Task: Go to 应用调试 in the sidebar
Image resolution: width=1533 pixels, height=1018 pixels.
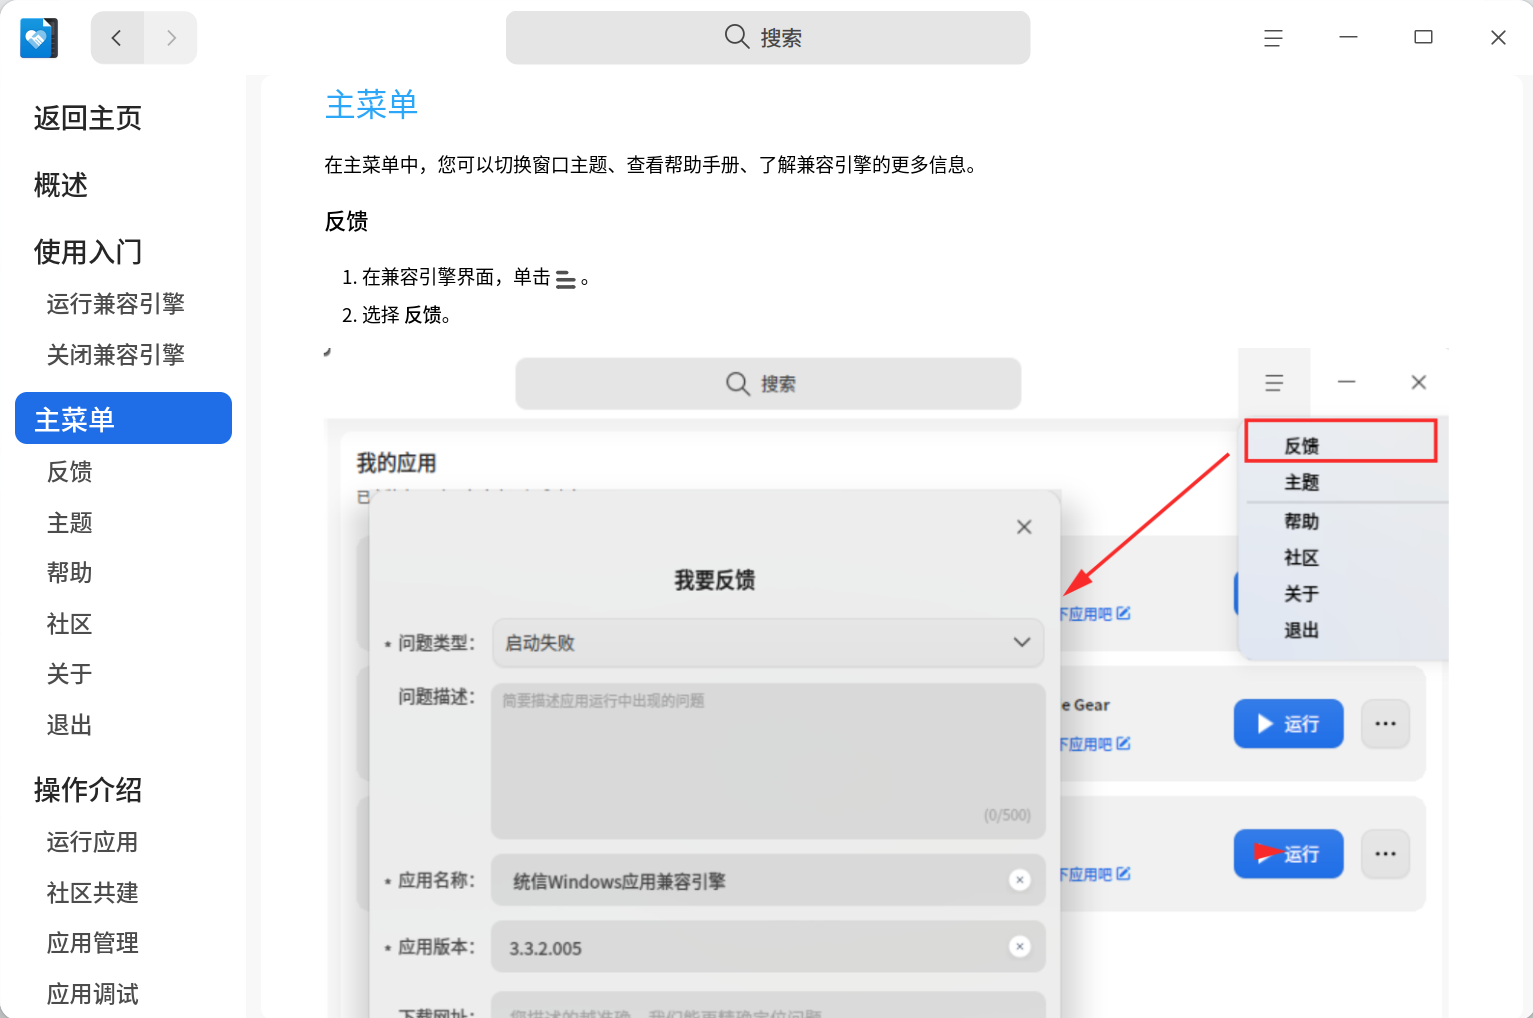Action: tap(93, 994)
